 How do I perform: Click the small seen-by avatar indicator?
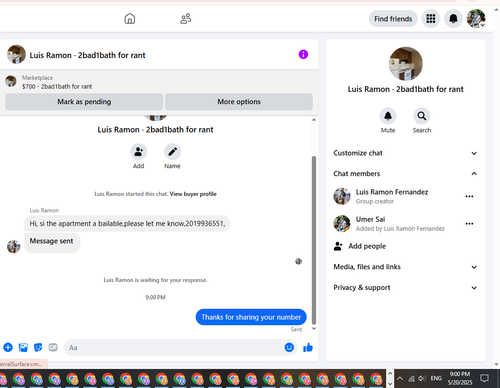point(298,261)
